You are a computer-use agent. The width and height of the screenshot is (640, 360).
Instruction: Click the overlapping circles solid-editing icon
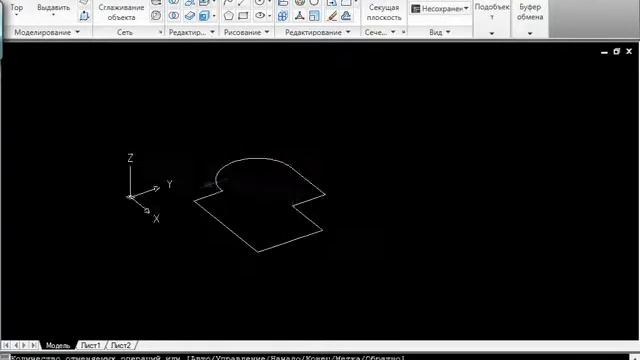pyautogui.click(x=174, y=16)
